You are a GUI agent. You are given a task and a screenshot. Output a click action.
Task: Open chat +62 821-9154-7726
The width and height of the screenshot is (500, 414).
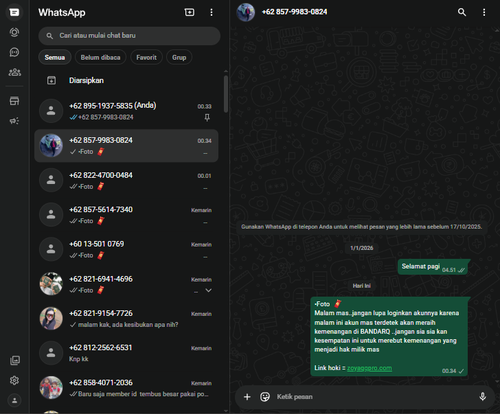(x=127, y=319)
